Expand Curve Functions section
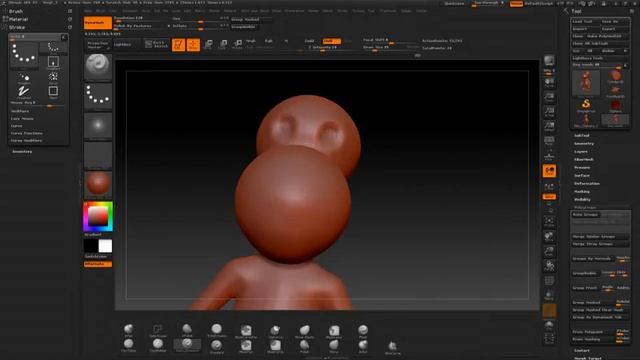 [x=27, y=133]
